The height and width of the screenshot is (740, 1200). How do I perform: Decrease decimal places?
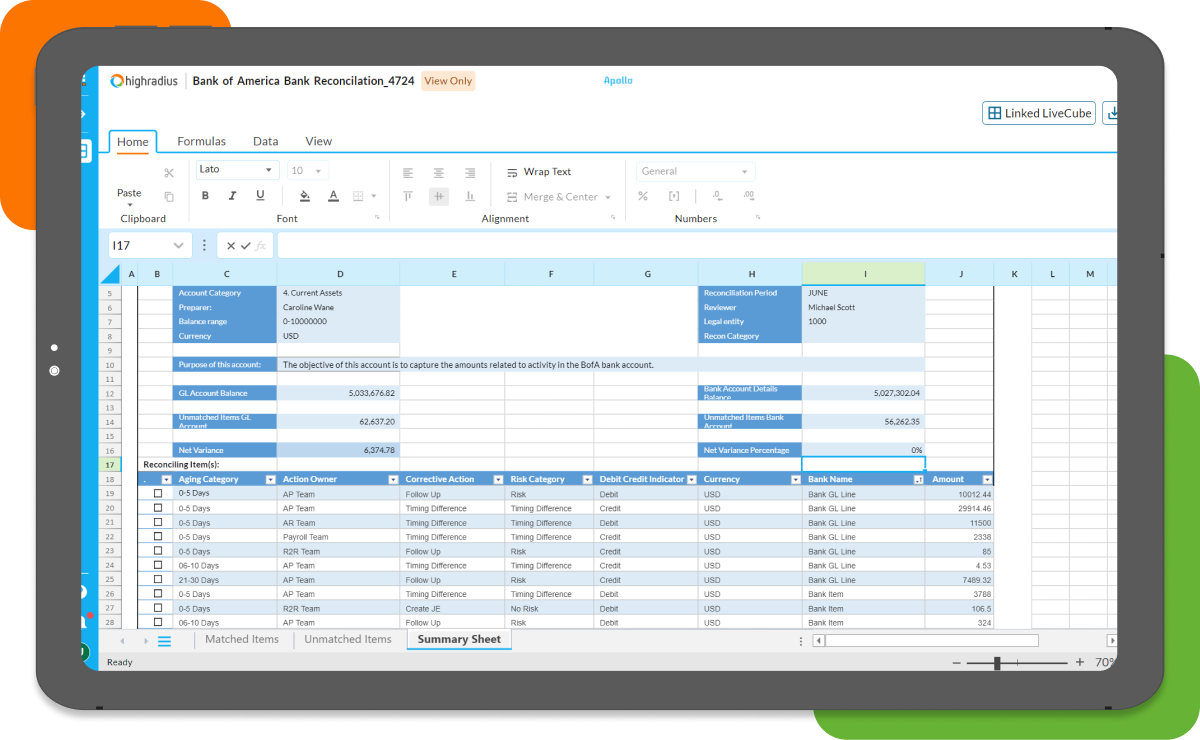point(717,196)
